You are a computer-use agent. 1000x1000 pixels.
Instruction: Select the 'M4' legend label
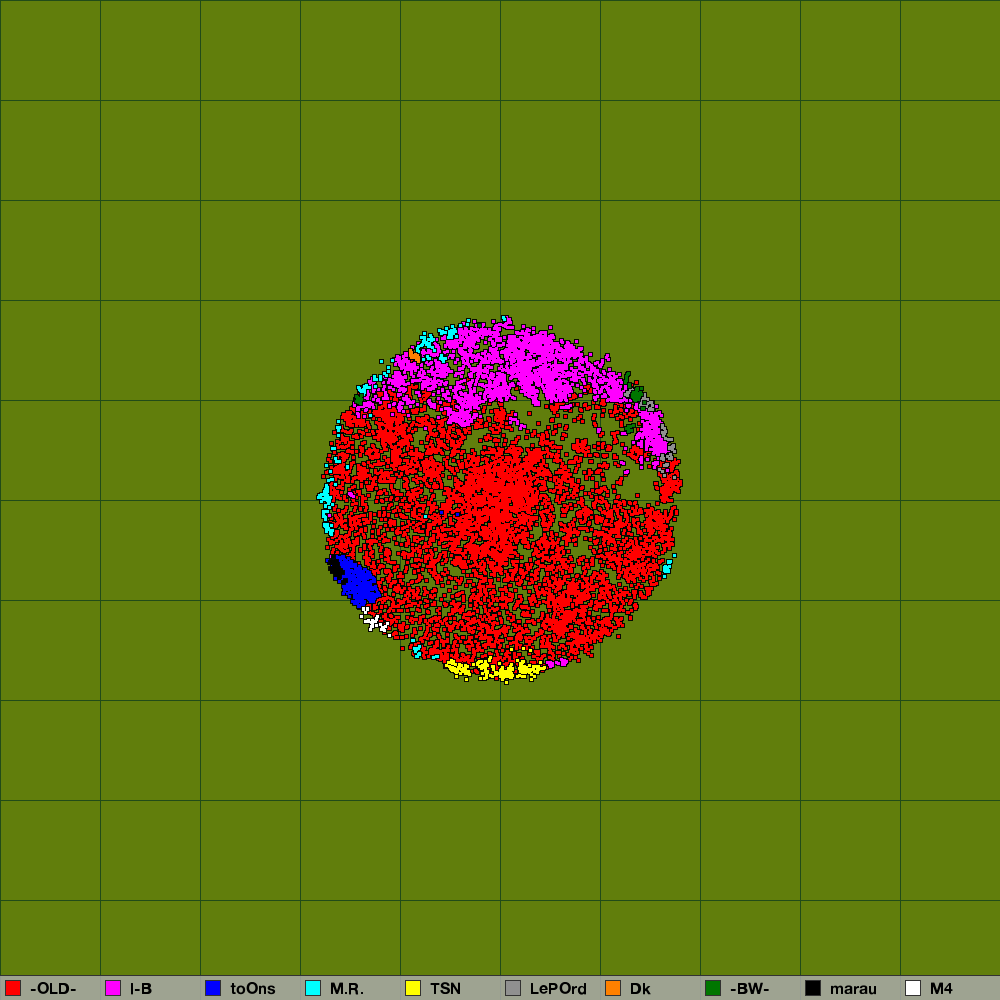[x=941, y=989]
